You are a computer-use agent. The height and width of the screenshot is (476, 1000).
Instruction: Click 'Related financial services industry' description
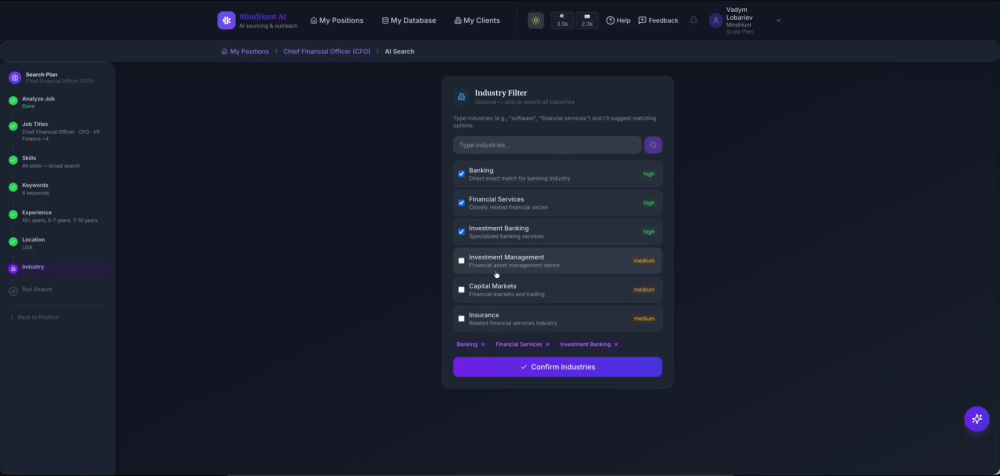point(513,324)
